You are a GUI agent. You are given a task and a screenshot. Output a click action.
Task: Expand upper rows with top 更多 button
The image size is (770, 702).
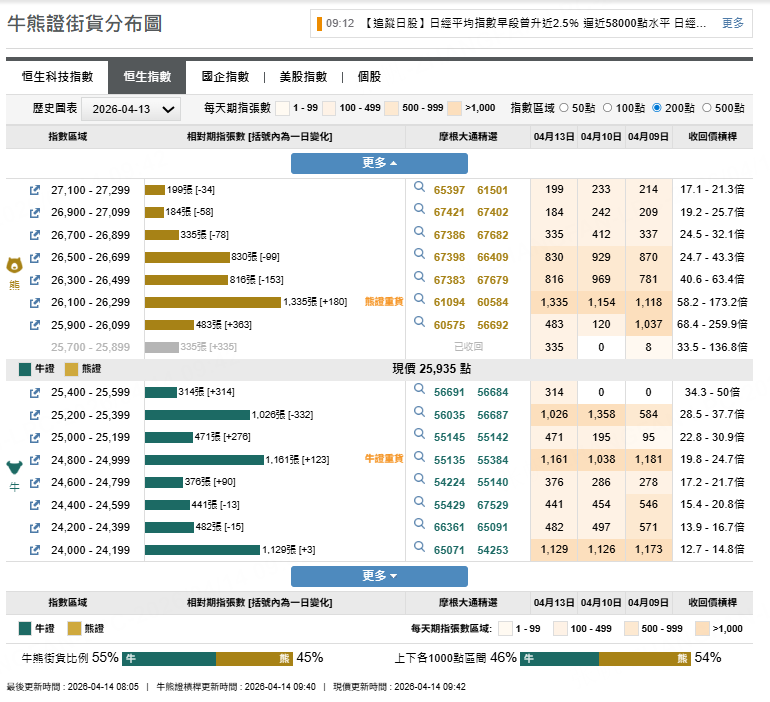click(379, 163)
